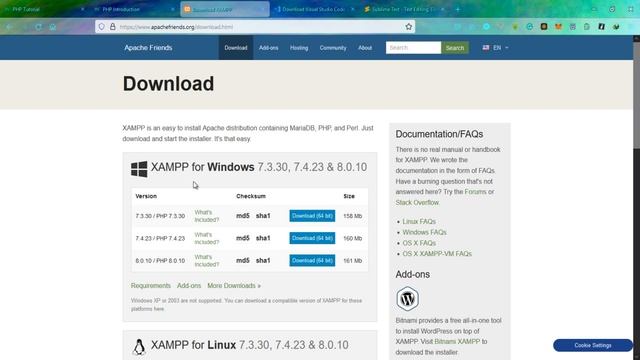Click the dark square brown extension icon

544,27
